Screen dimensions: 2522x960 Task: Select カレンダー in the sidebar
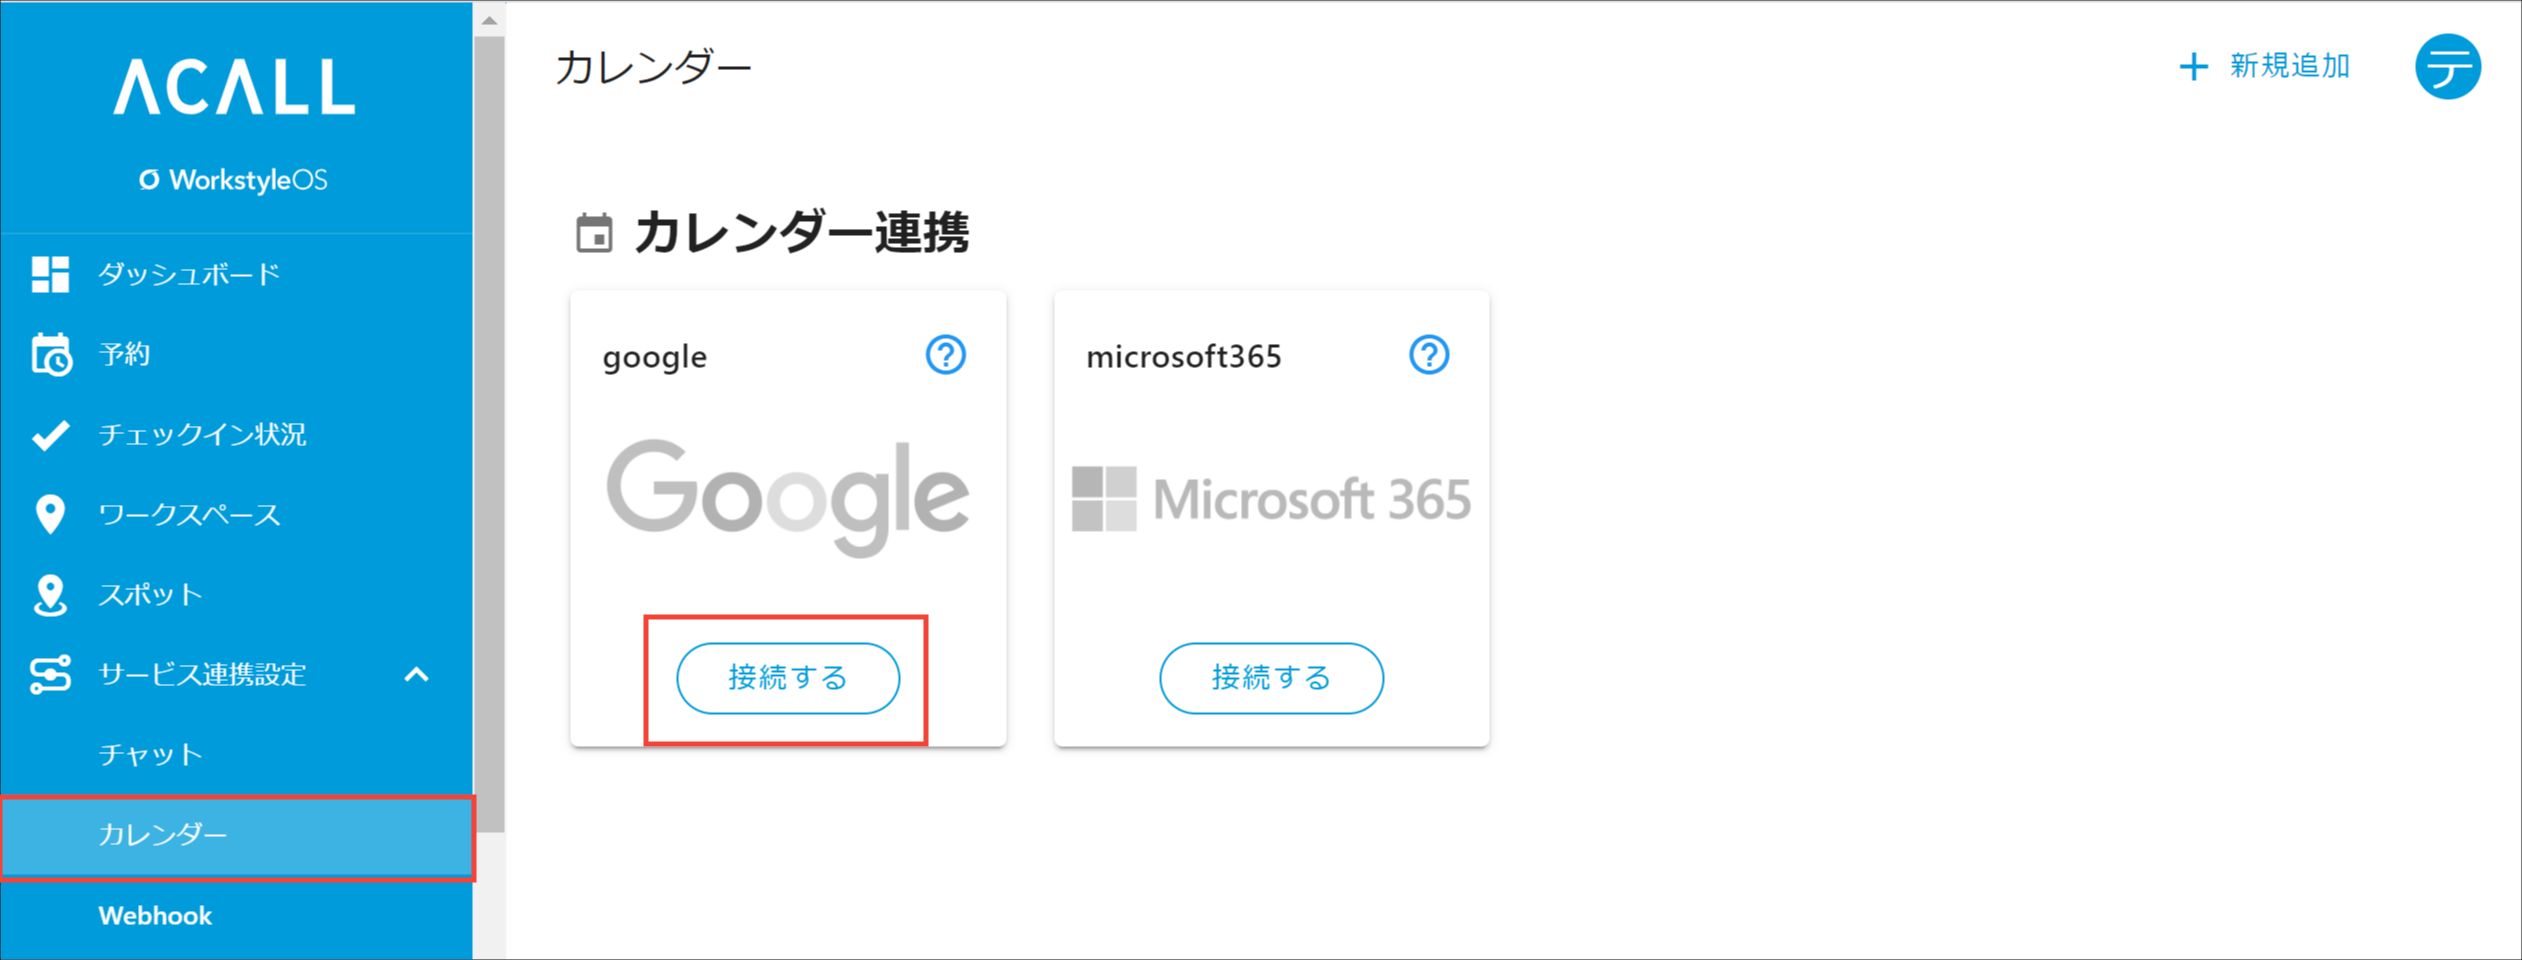pyautogui.click(x=163, y=835)
